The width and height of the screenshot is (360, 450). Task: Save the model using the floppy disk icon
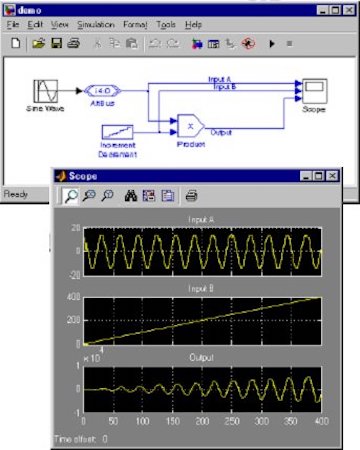click(x=56, y=43)
